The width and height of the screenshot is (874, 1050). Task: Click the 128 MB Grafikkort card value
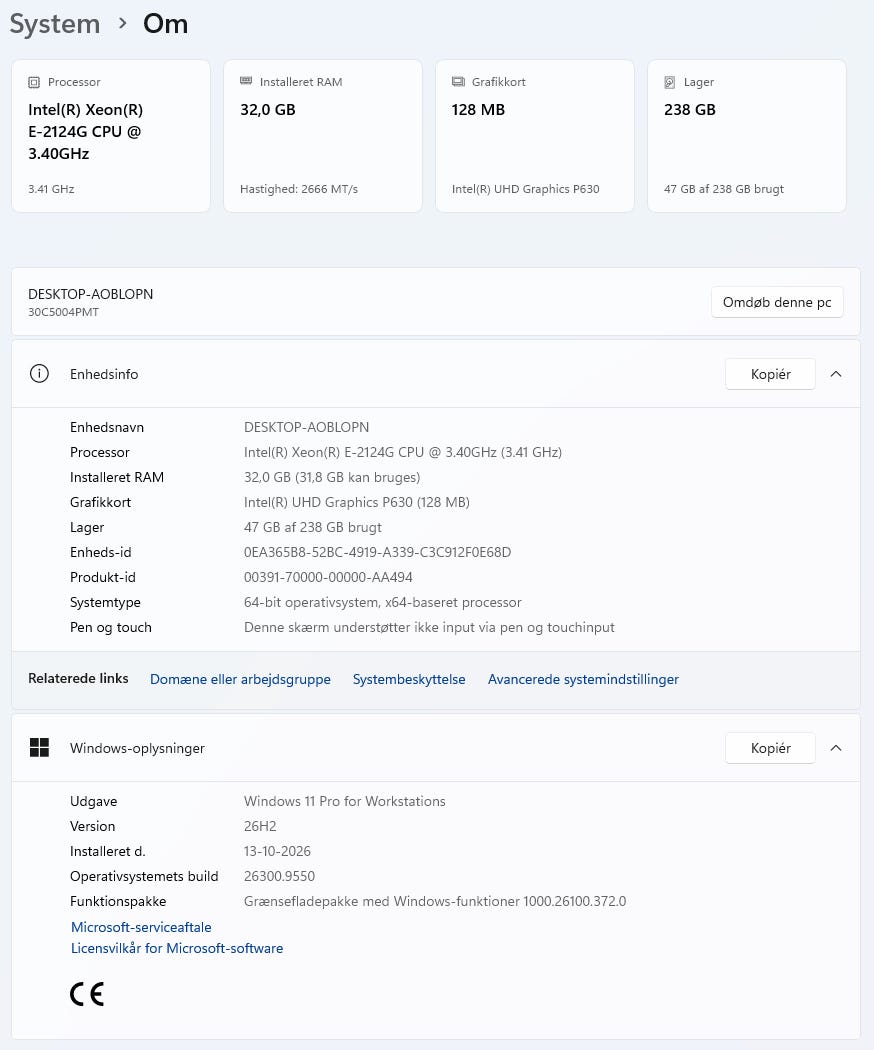478,110
